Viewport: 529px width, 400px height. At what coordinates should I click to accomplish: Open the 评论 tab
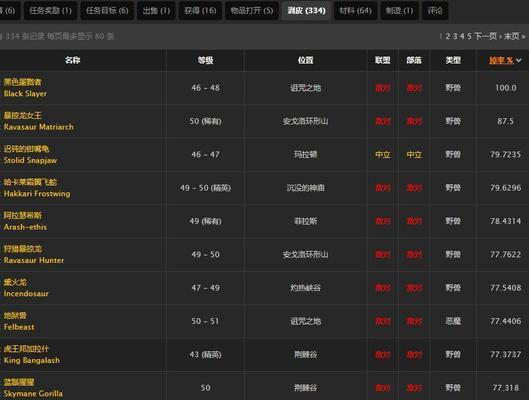(435, 10)
